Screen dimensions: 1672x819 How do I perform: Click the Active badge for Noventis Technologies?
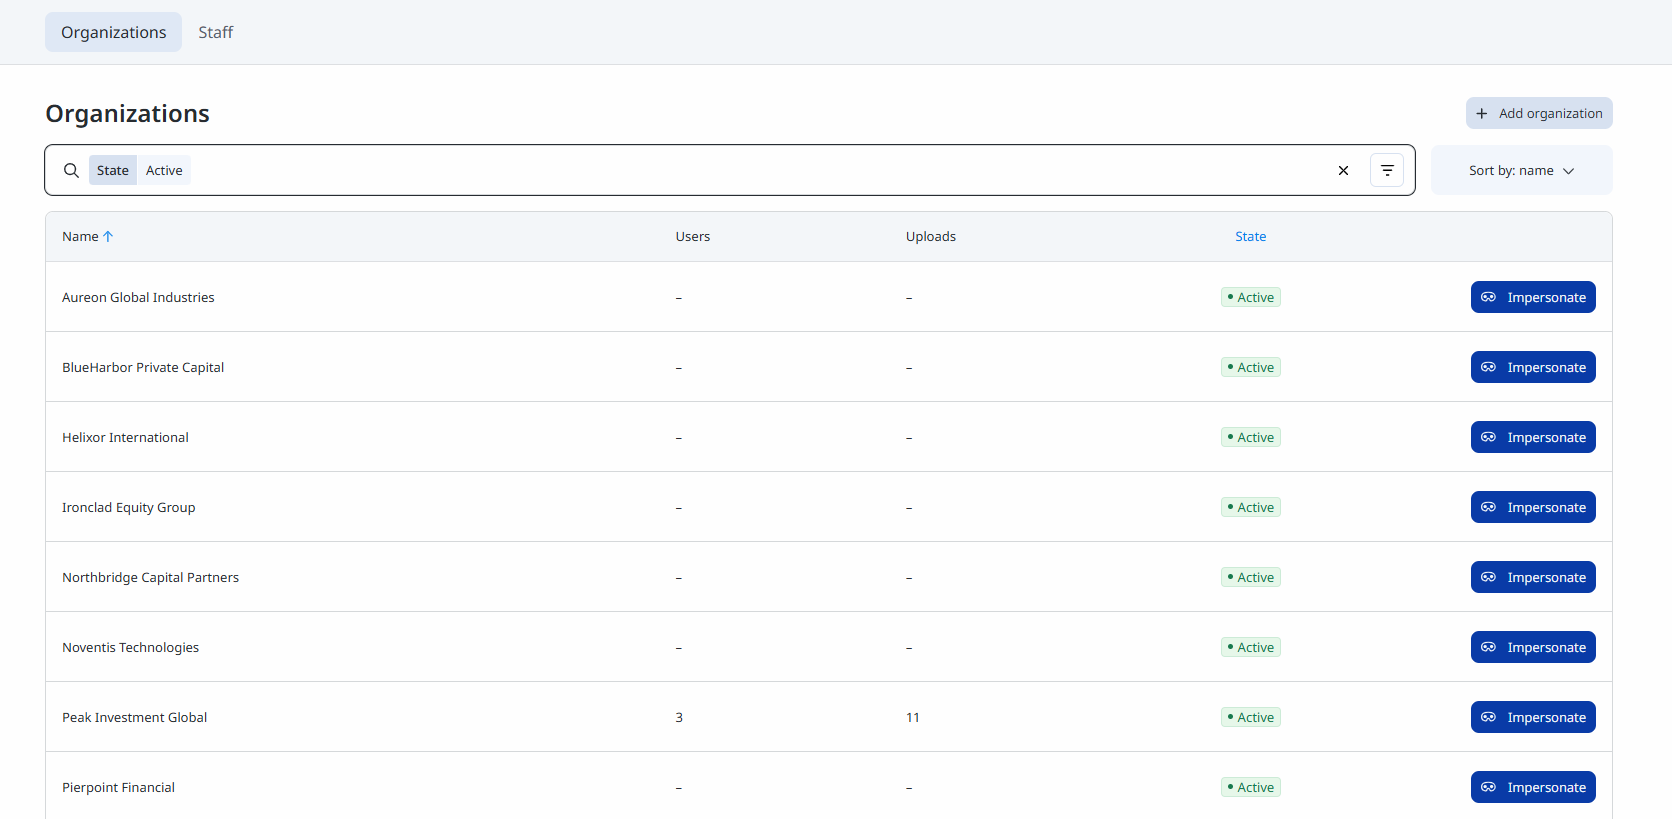(1251, 647)
